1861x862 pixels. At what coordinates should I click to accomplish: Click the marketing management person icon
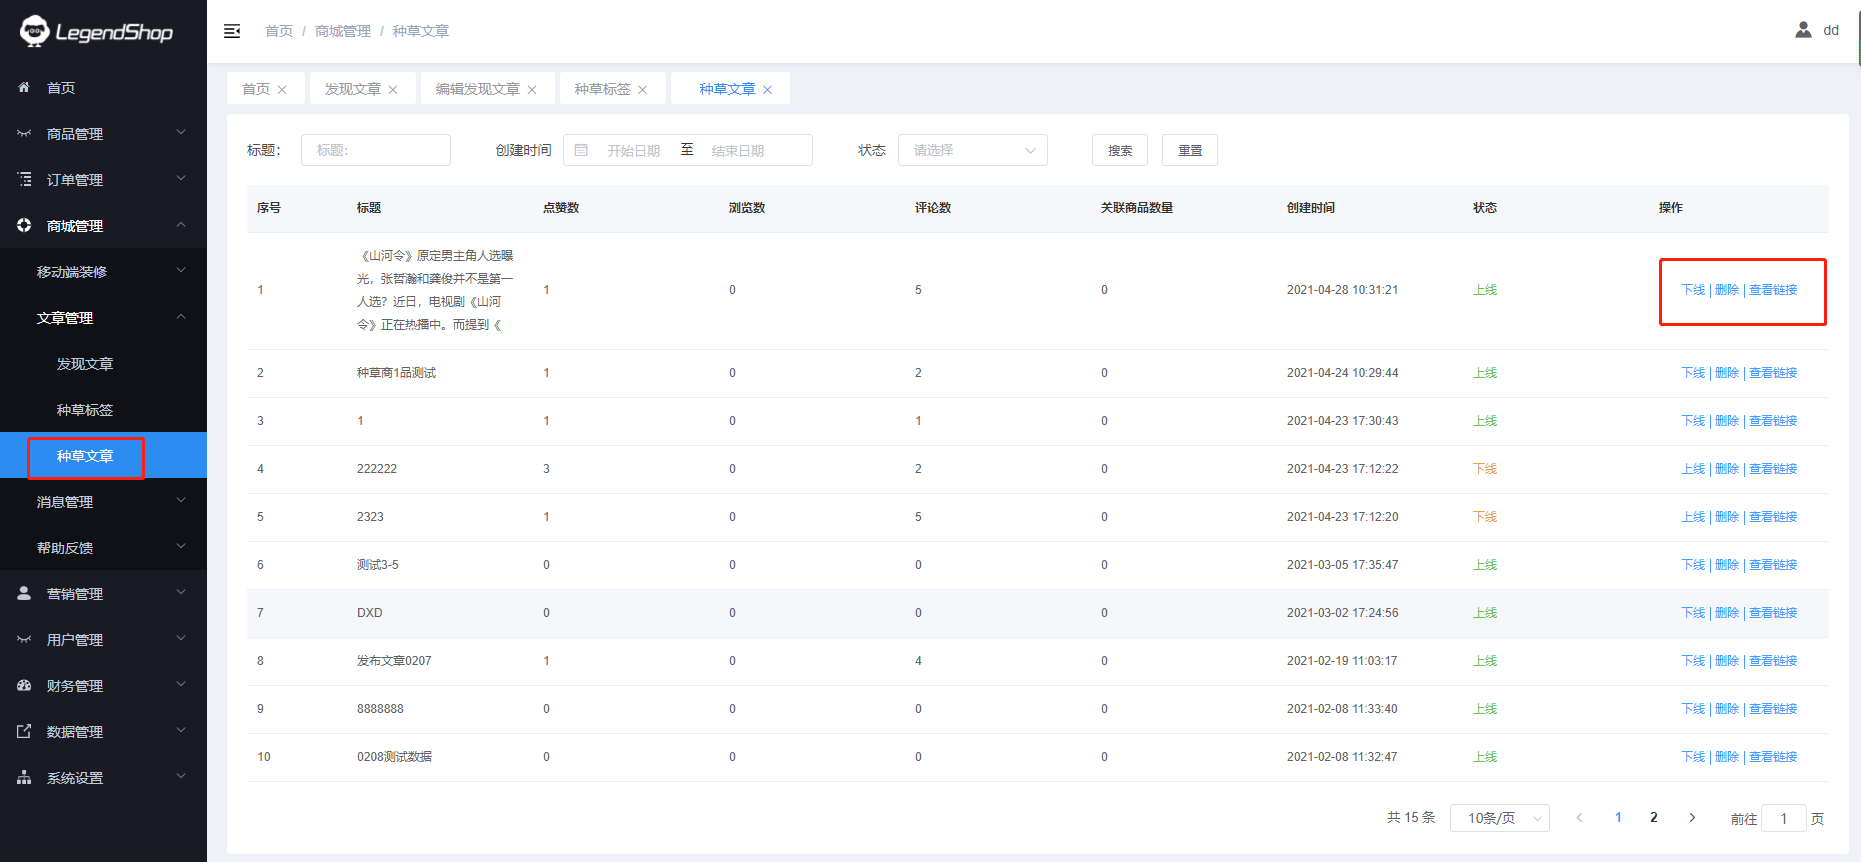click(x=24, y=593)
